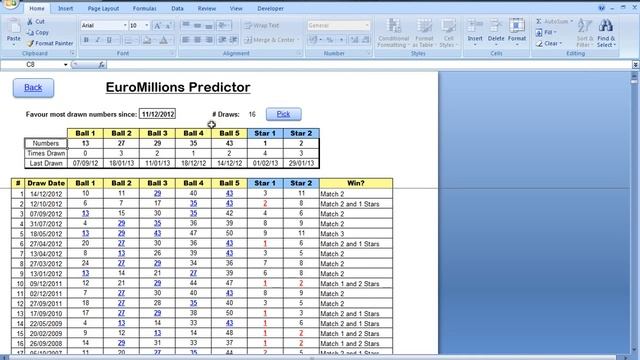Click linked number 29 in 14/12/2012 row

(157, 193)
